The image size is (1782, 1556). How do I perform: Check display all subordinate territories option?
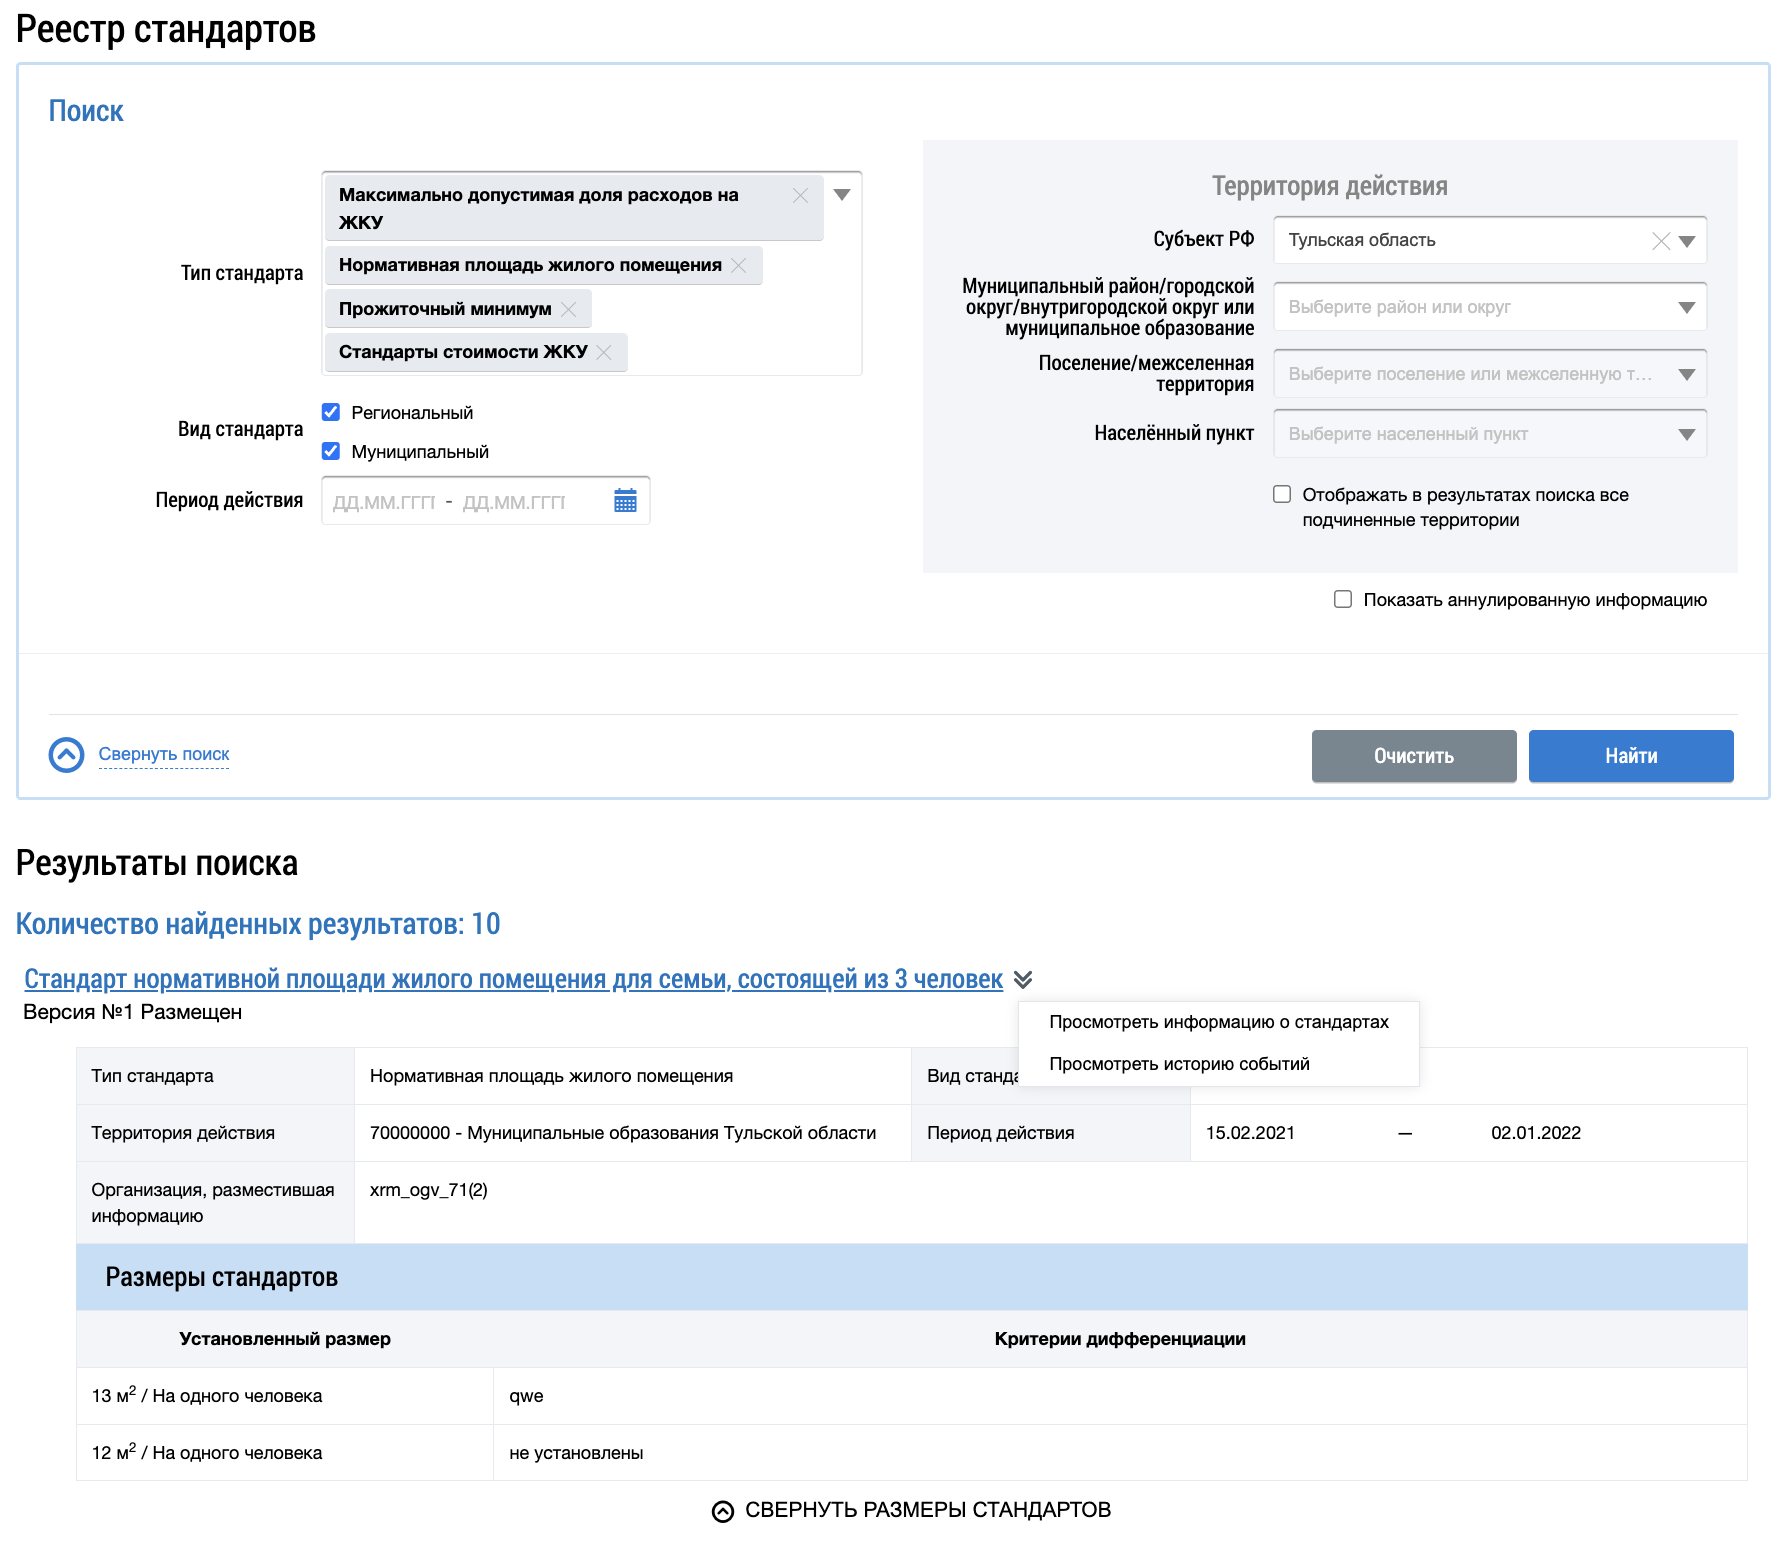point(1282,494)
